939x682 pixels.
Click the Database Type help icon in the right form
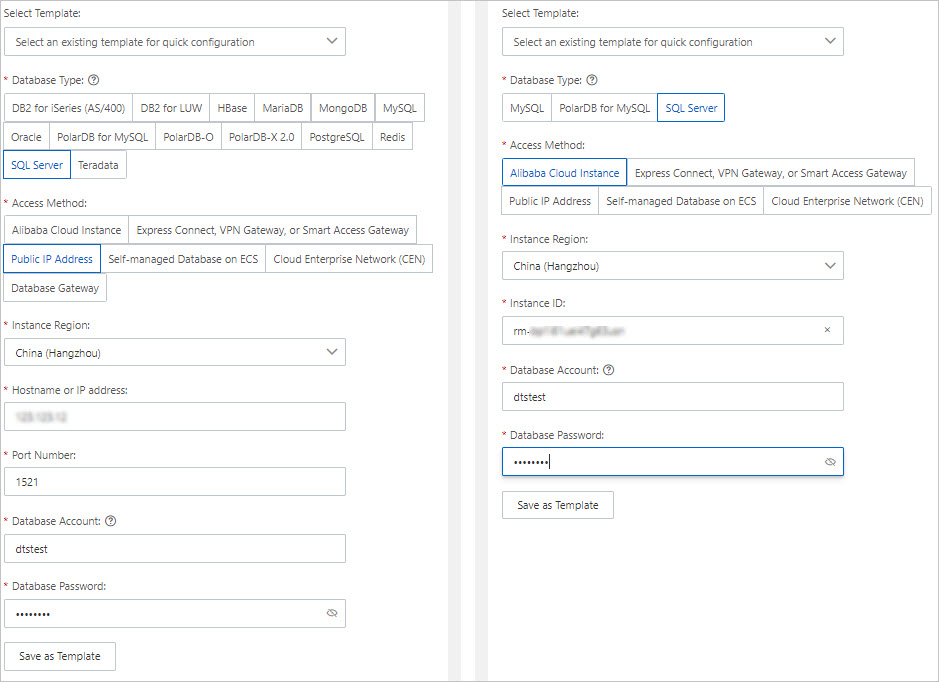pos(592,80)
